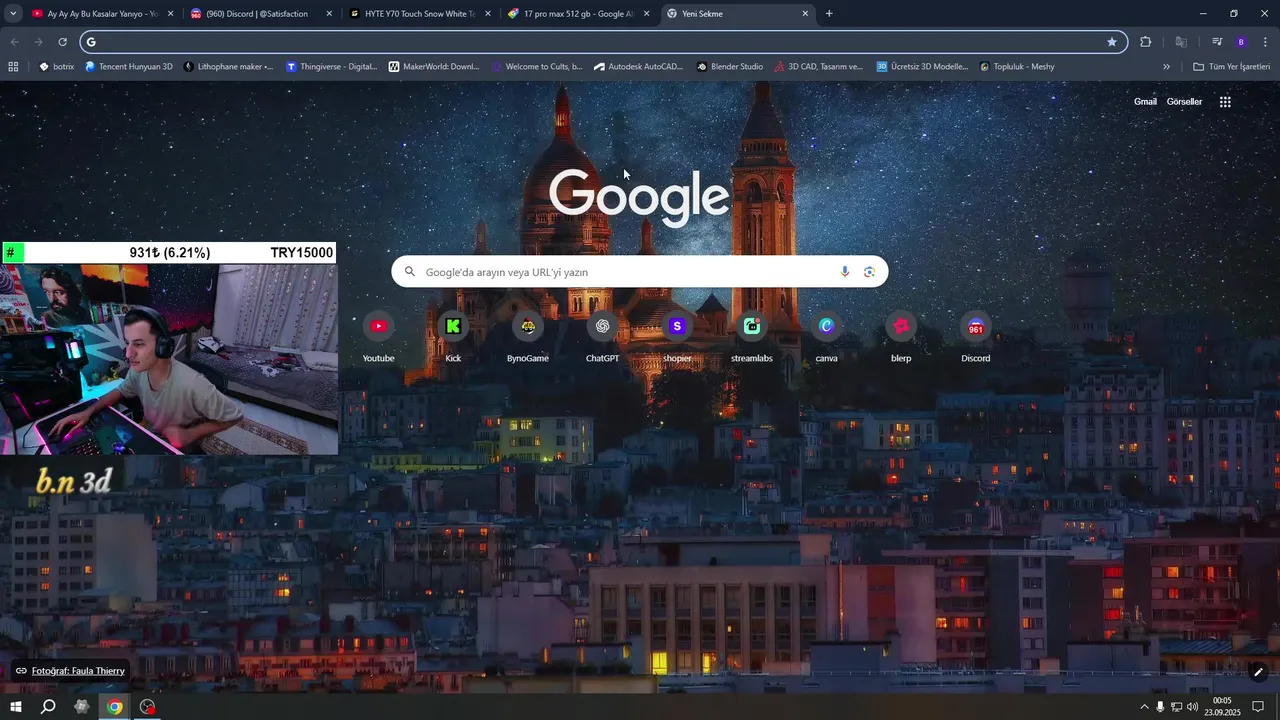Open the Gmail link
The height and width of the screenshot is (720, 1280).
pyautogui.click(x=1145, y=102)
